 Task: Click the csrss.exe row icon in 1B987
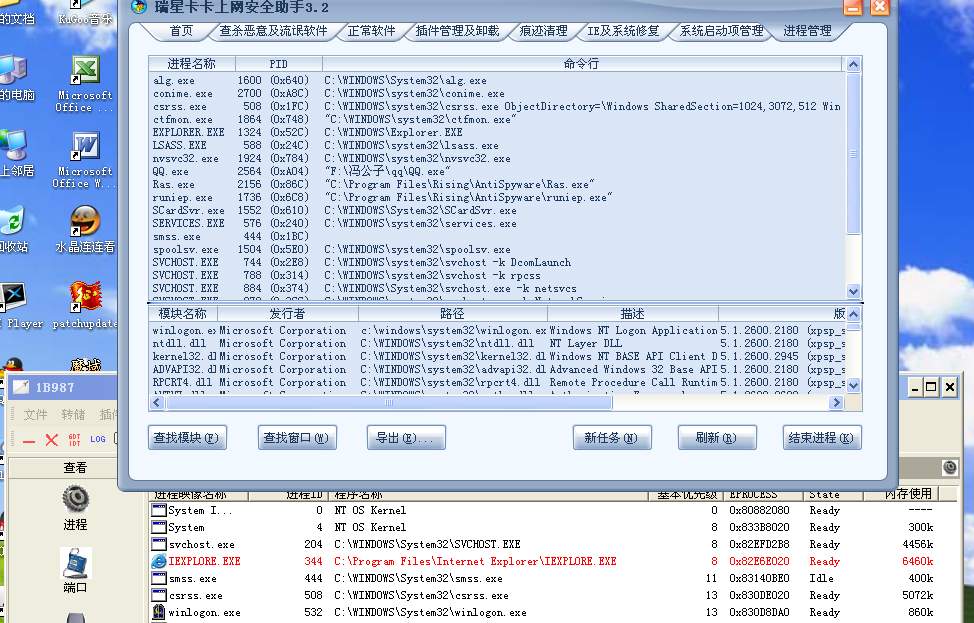(x=159, y=596)
